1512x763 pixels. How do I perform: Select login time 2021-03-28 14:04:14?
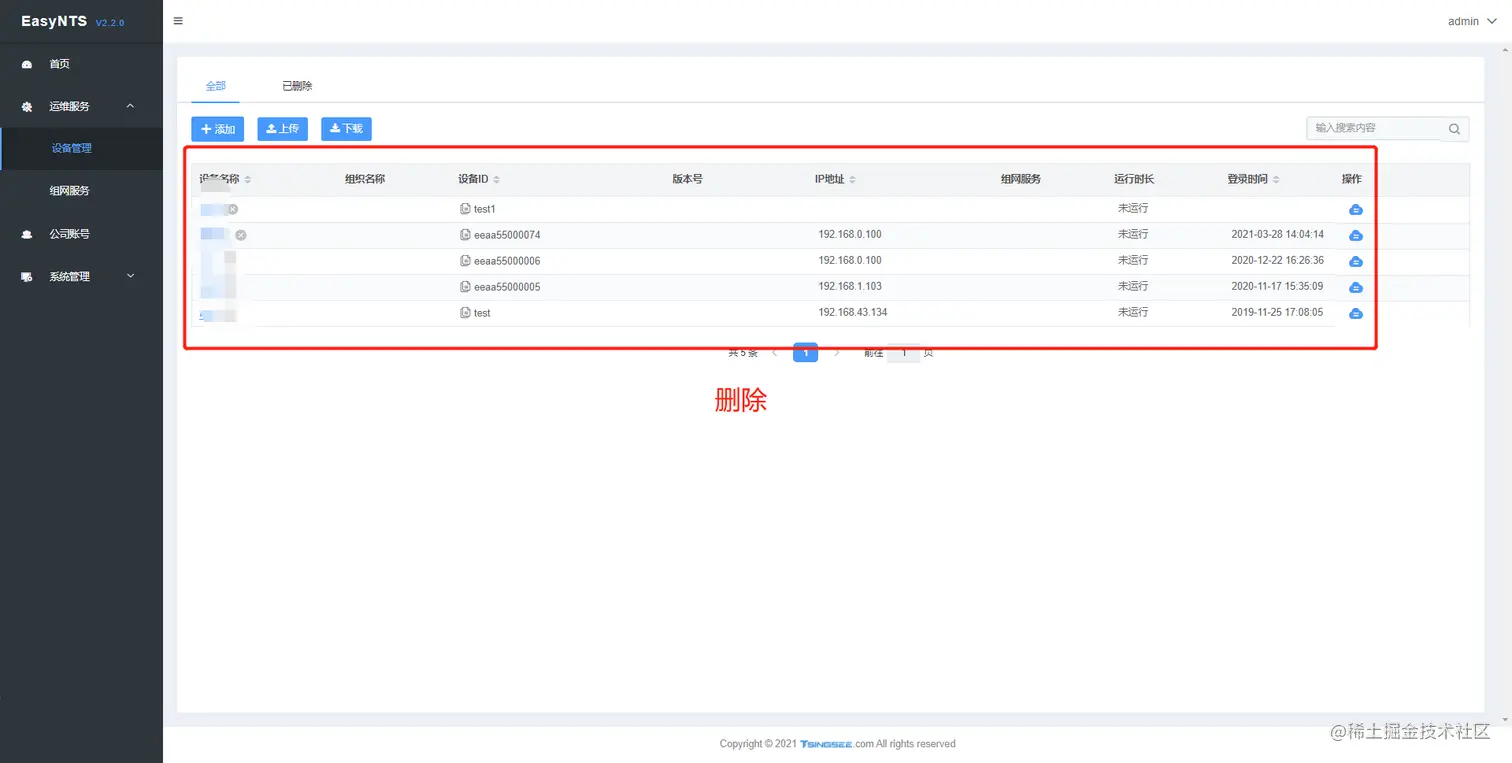pyautogui.click(x=1278, y=234)
